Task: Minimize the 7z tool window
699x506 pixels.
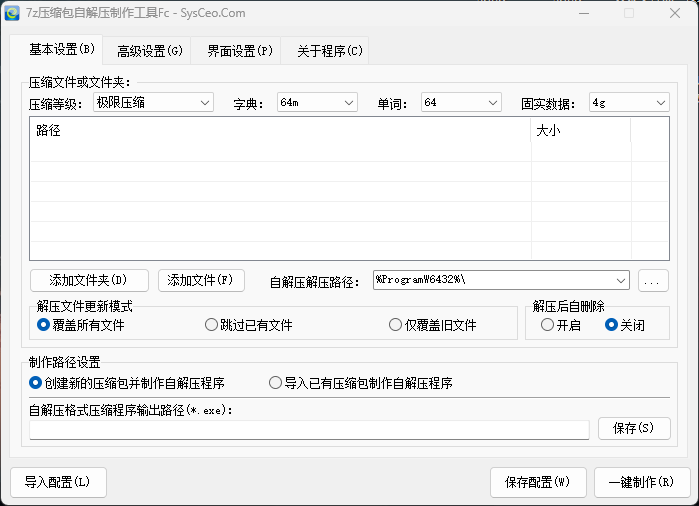Action: 584,13
